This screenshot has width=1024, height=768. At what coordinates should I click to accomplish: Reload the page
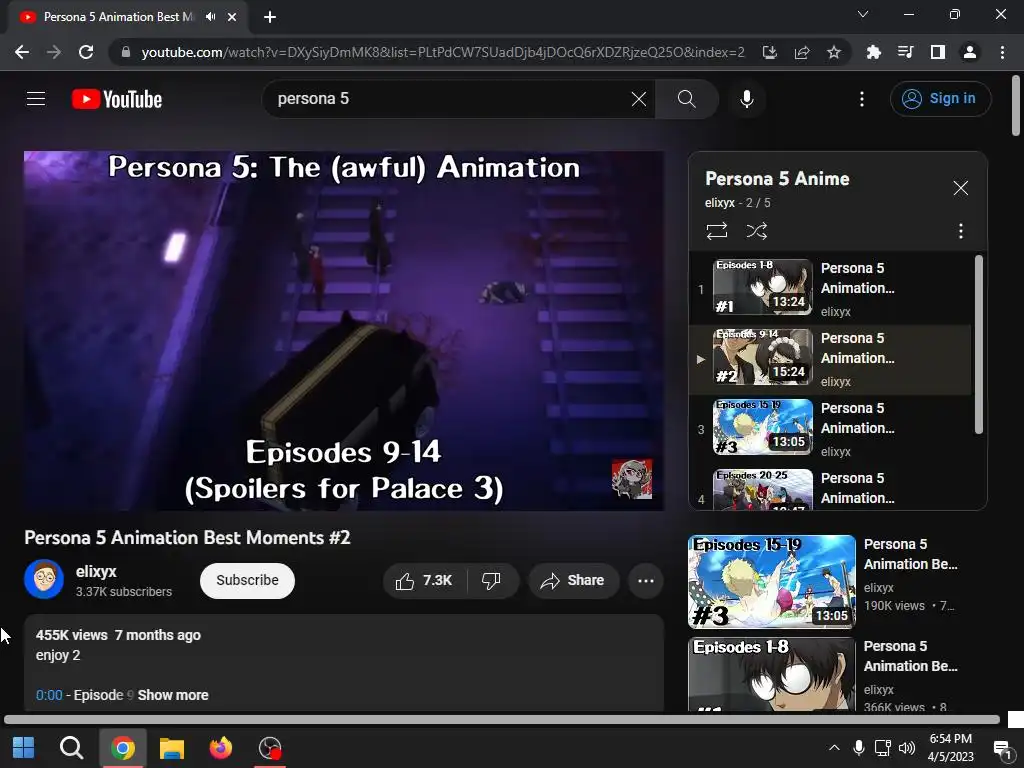coord(86,52)
